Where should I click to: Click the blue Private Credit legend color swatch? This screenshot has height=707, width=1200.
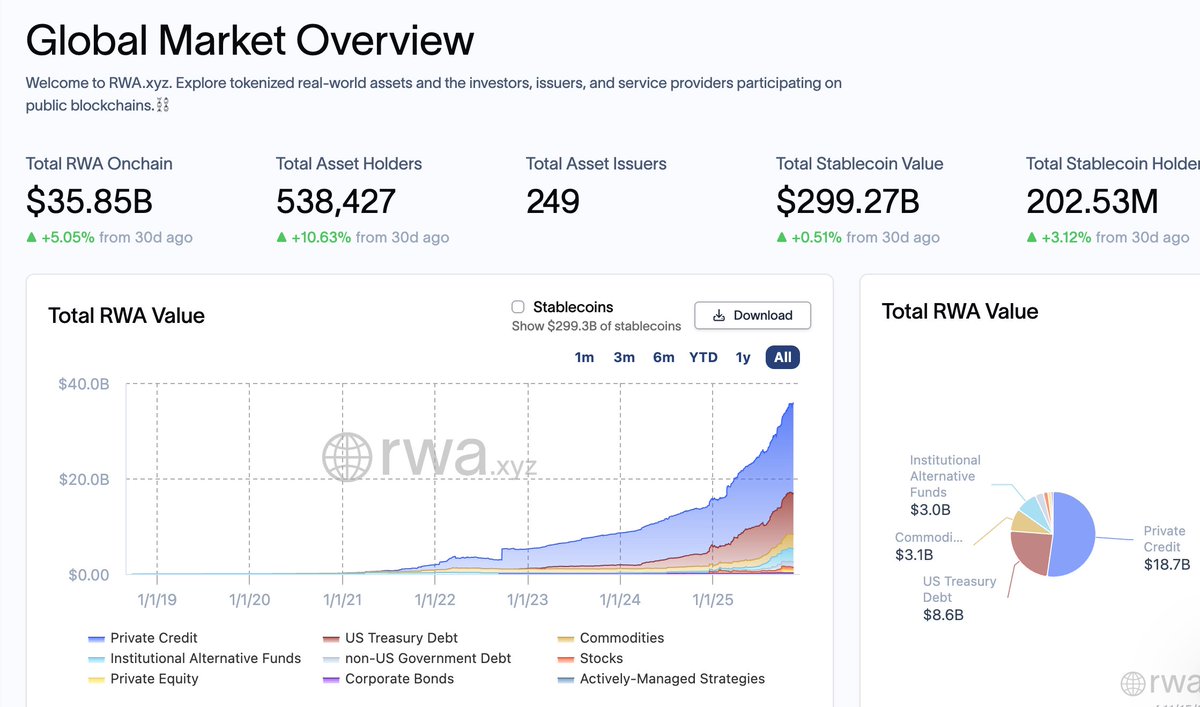click(96, 638)
